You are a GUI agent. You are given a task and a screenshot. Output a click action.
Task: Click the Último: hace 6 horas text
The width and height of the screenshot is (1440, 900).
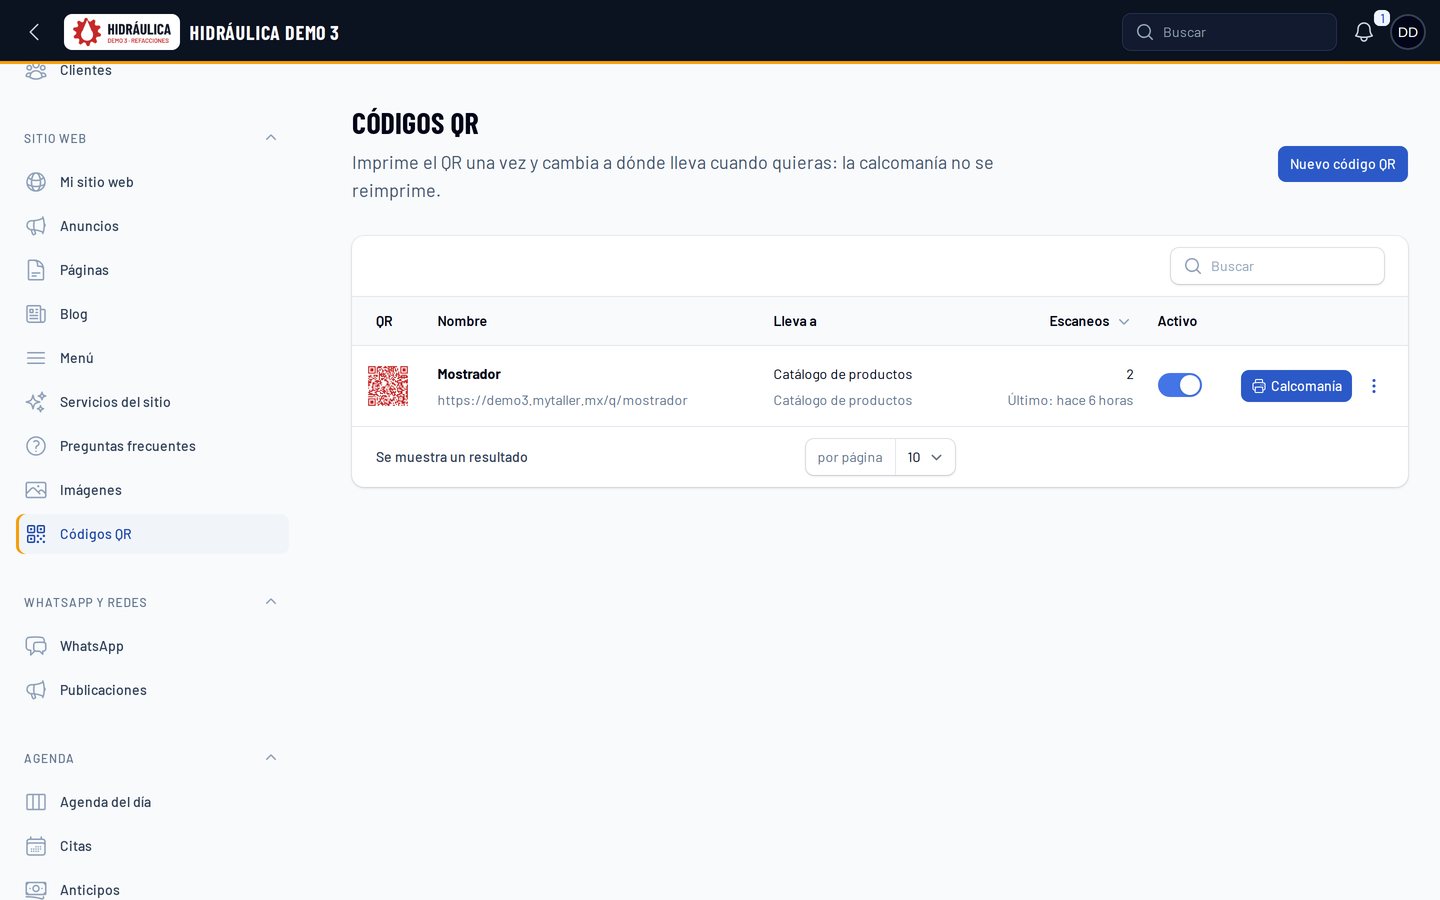coord(1070,400)
